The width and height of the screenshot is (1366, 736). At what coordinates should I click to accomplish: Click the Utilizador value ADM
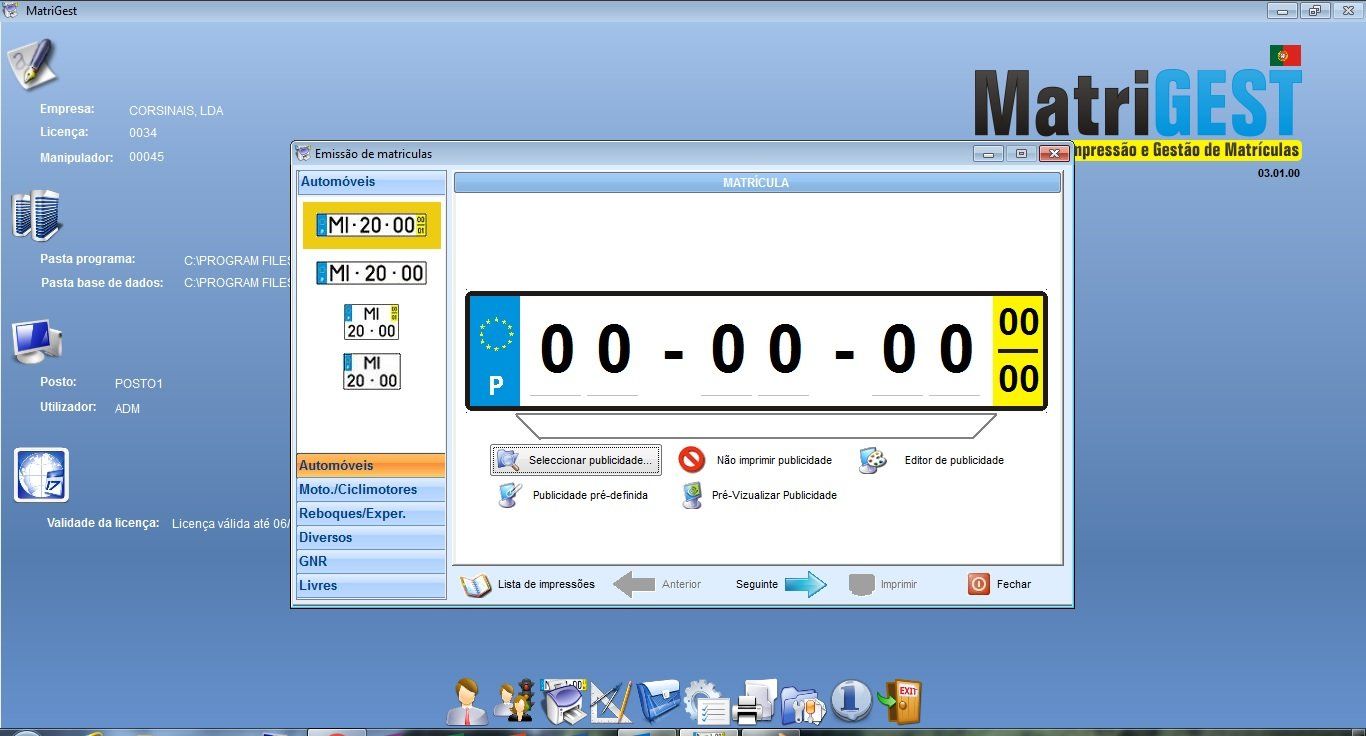coord(128,408)
